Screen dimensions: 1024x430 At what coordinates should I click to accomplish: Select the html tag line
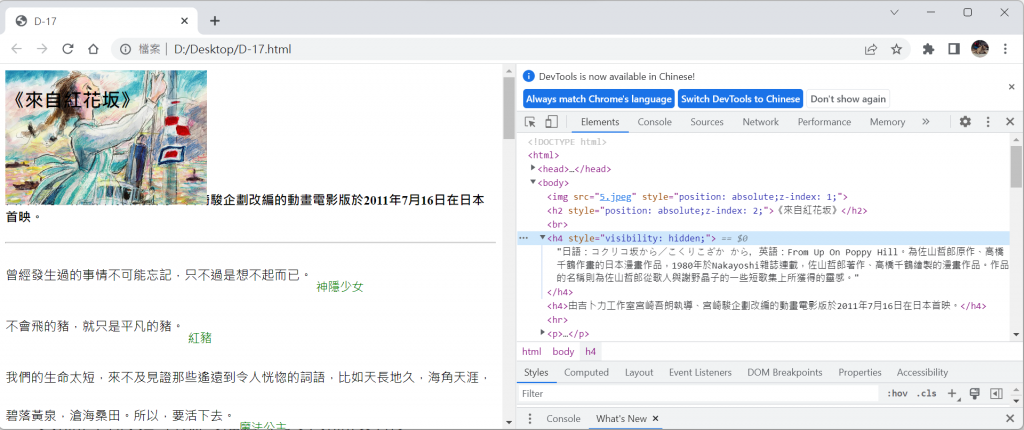544,156
